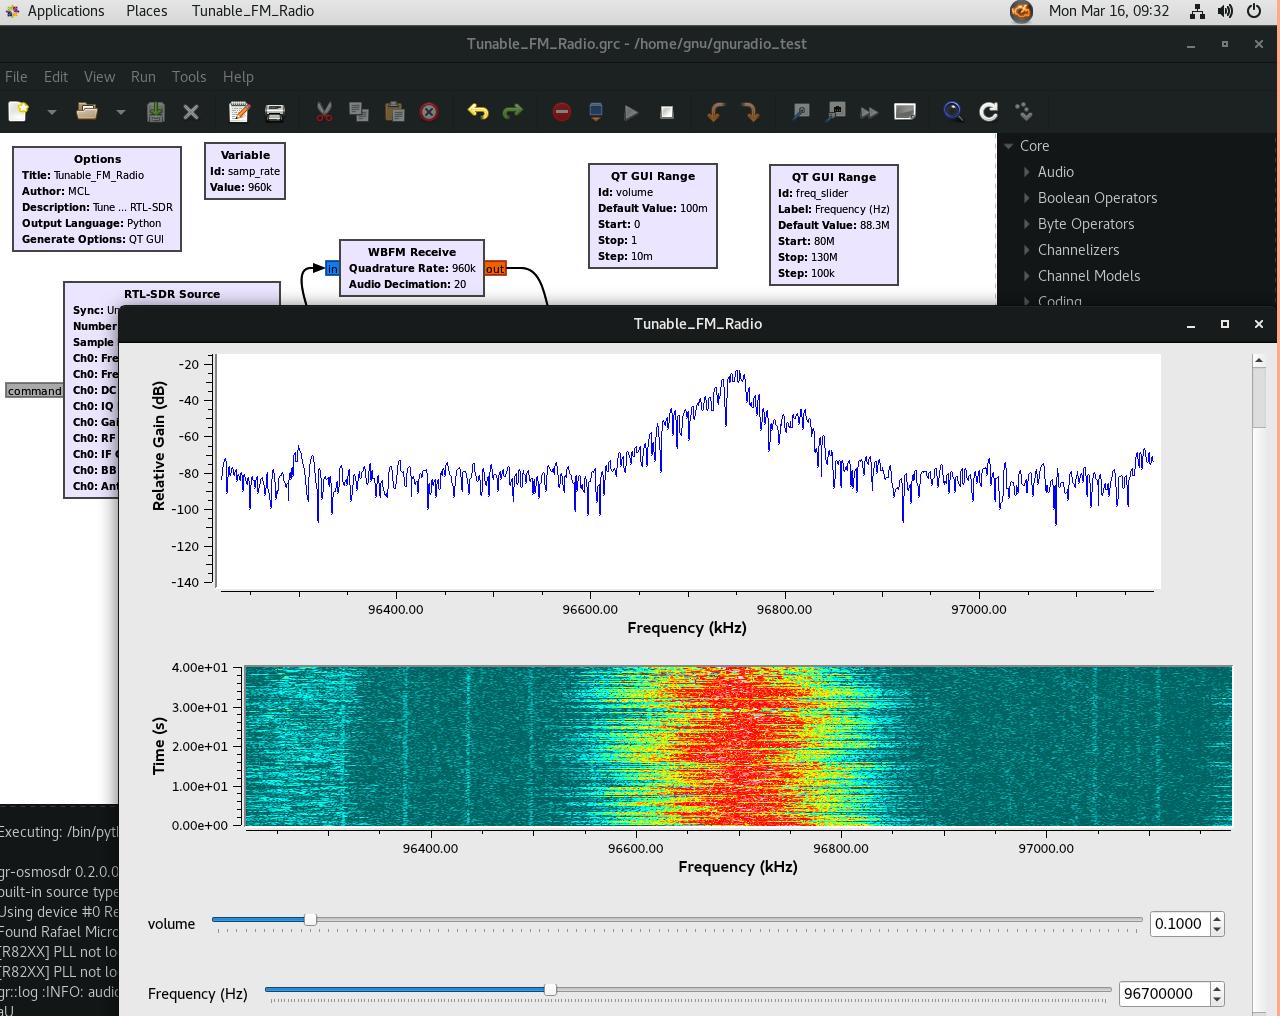
Task: Click the new flowgraph icon
Action: (18, 112)
